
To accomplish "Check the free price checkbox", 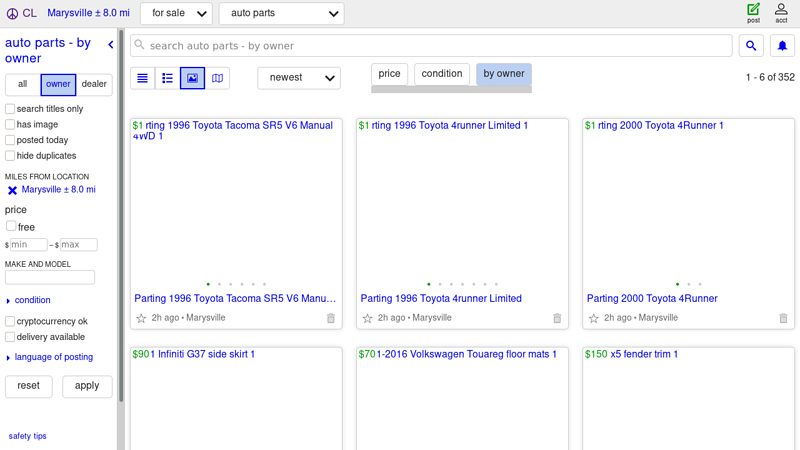I will pyautogui.click(x=11, y=226).
